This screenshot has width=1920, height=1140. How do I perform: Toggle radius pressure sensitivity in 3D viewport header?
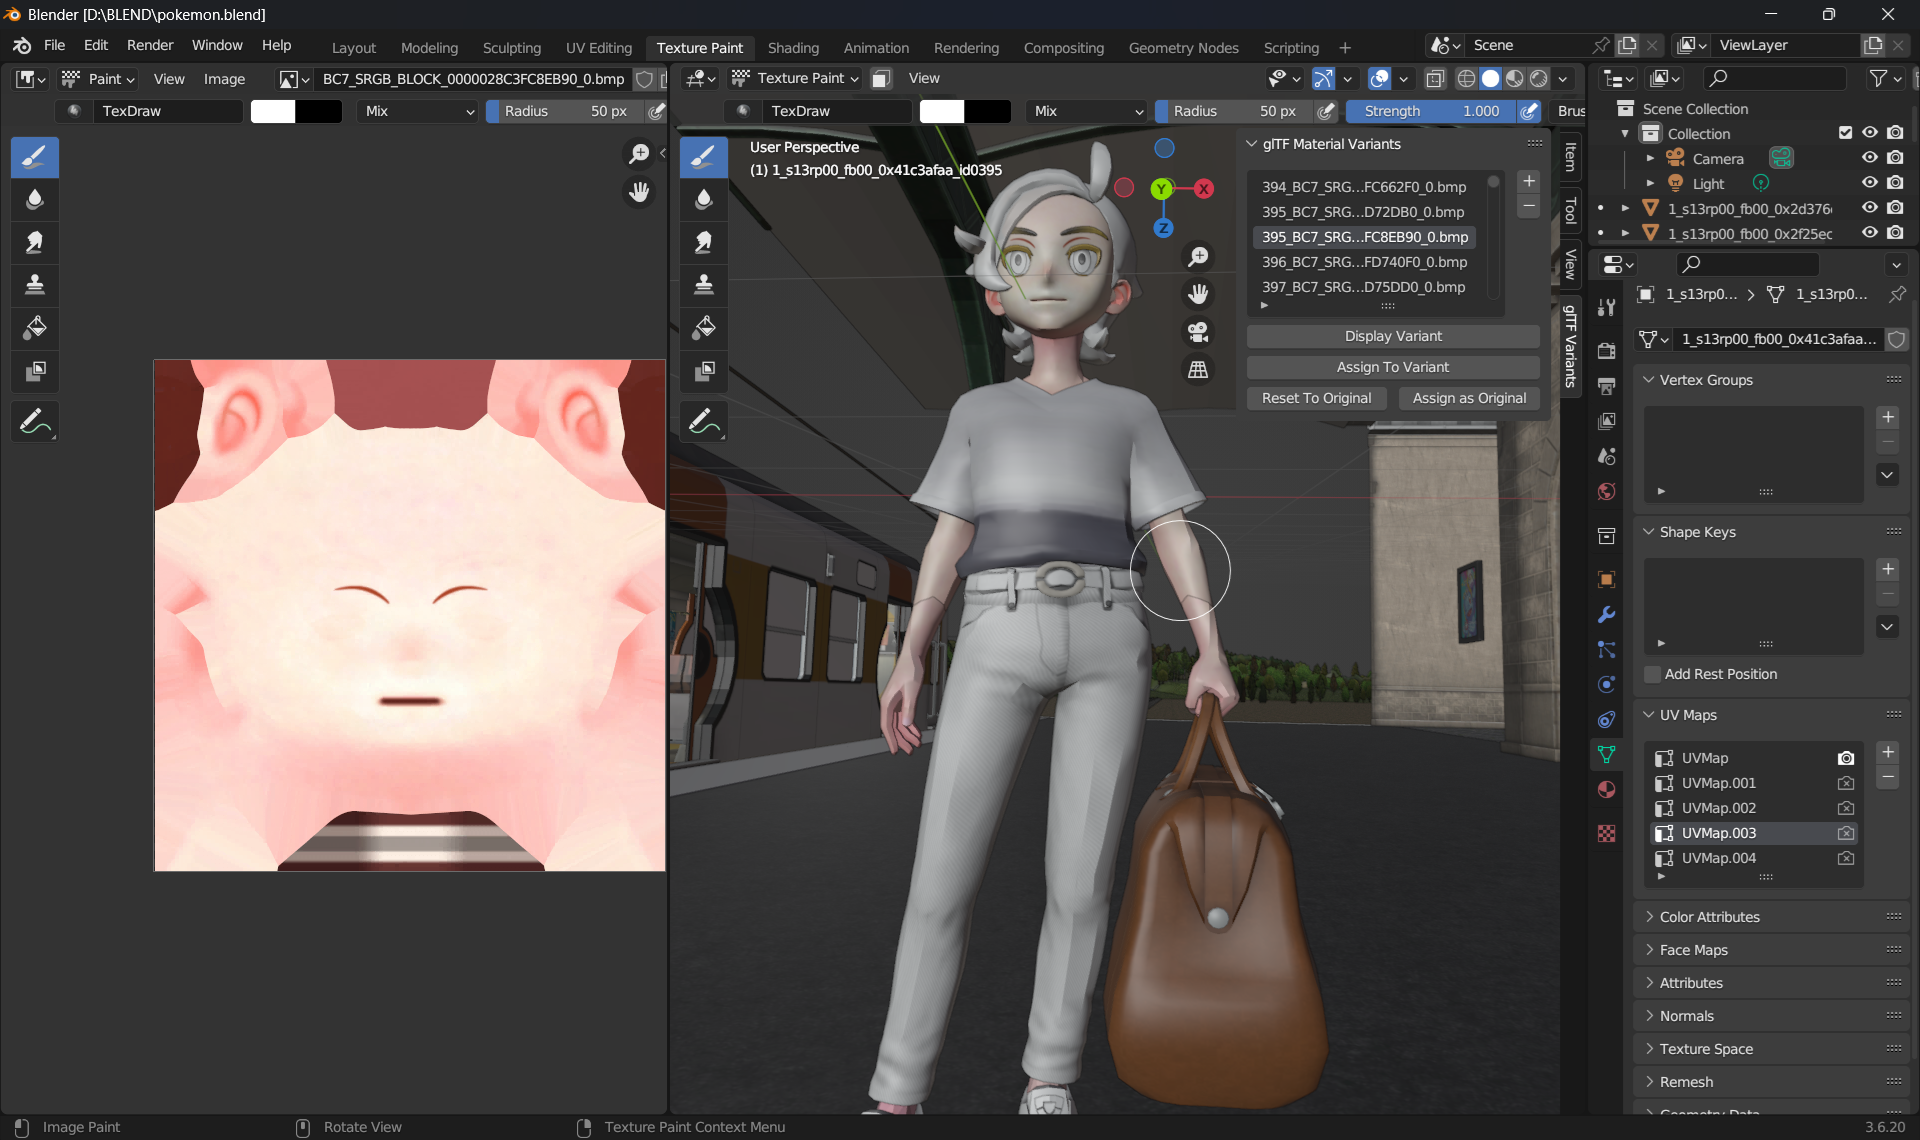[1326, 111]
